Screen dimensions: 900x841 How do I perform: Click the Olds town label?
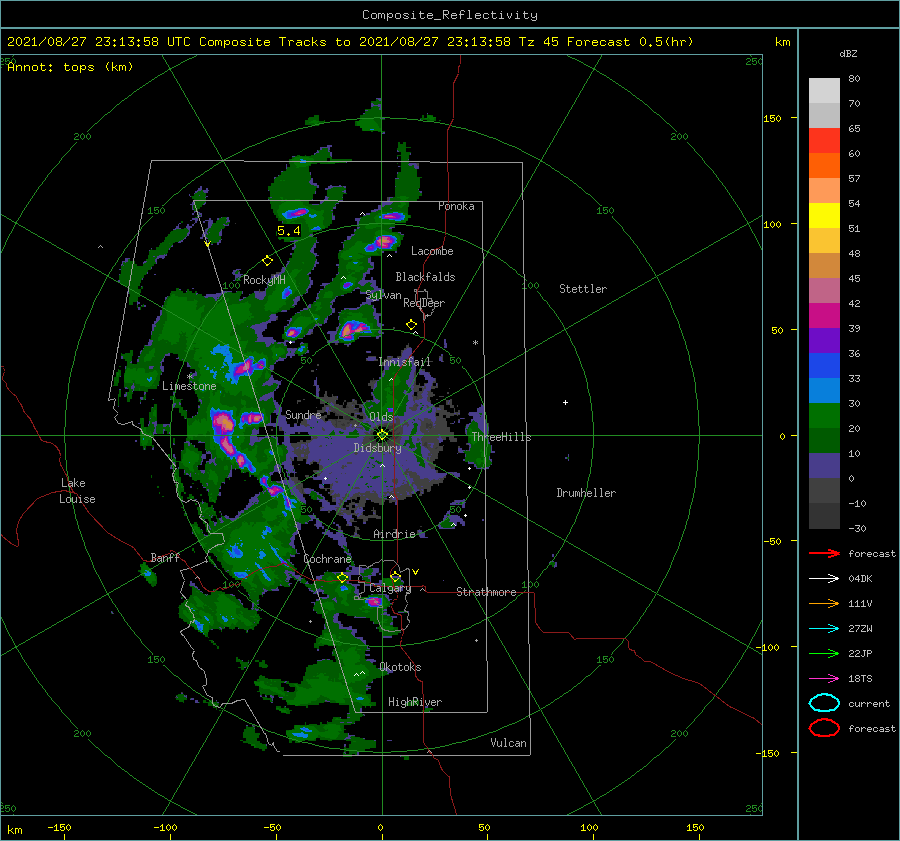tap(381, 417)
